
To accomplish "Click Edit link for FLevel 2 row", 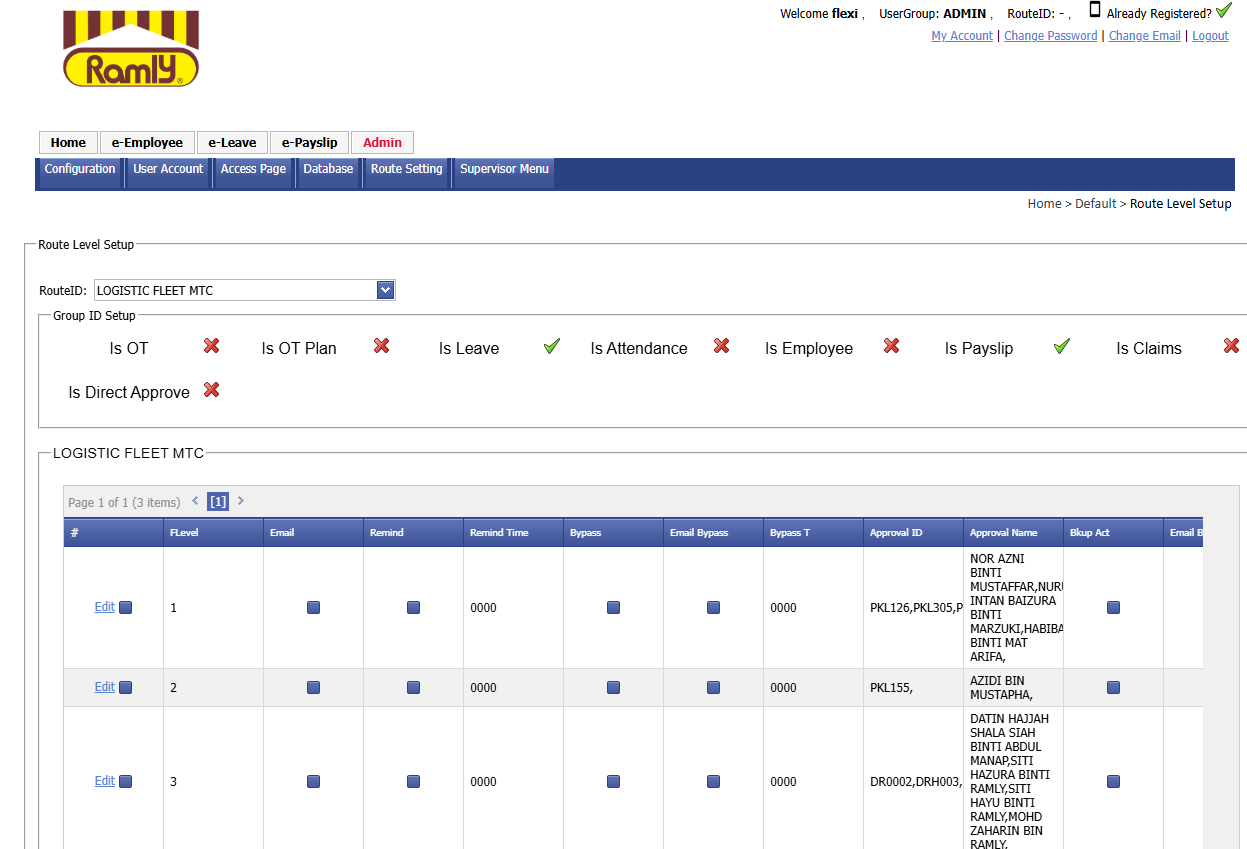I will coord(104,687).
